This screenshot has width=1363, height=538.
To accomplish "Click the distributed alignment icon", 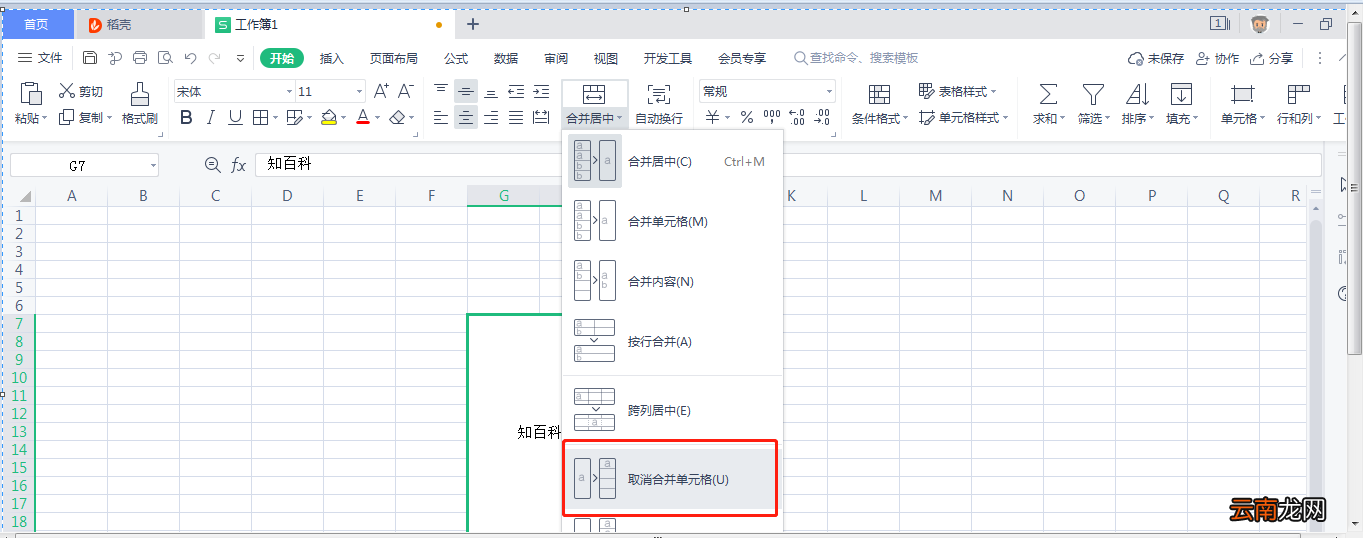I will [541, 118].
